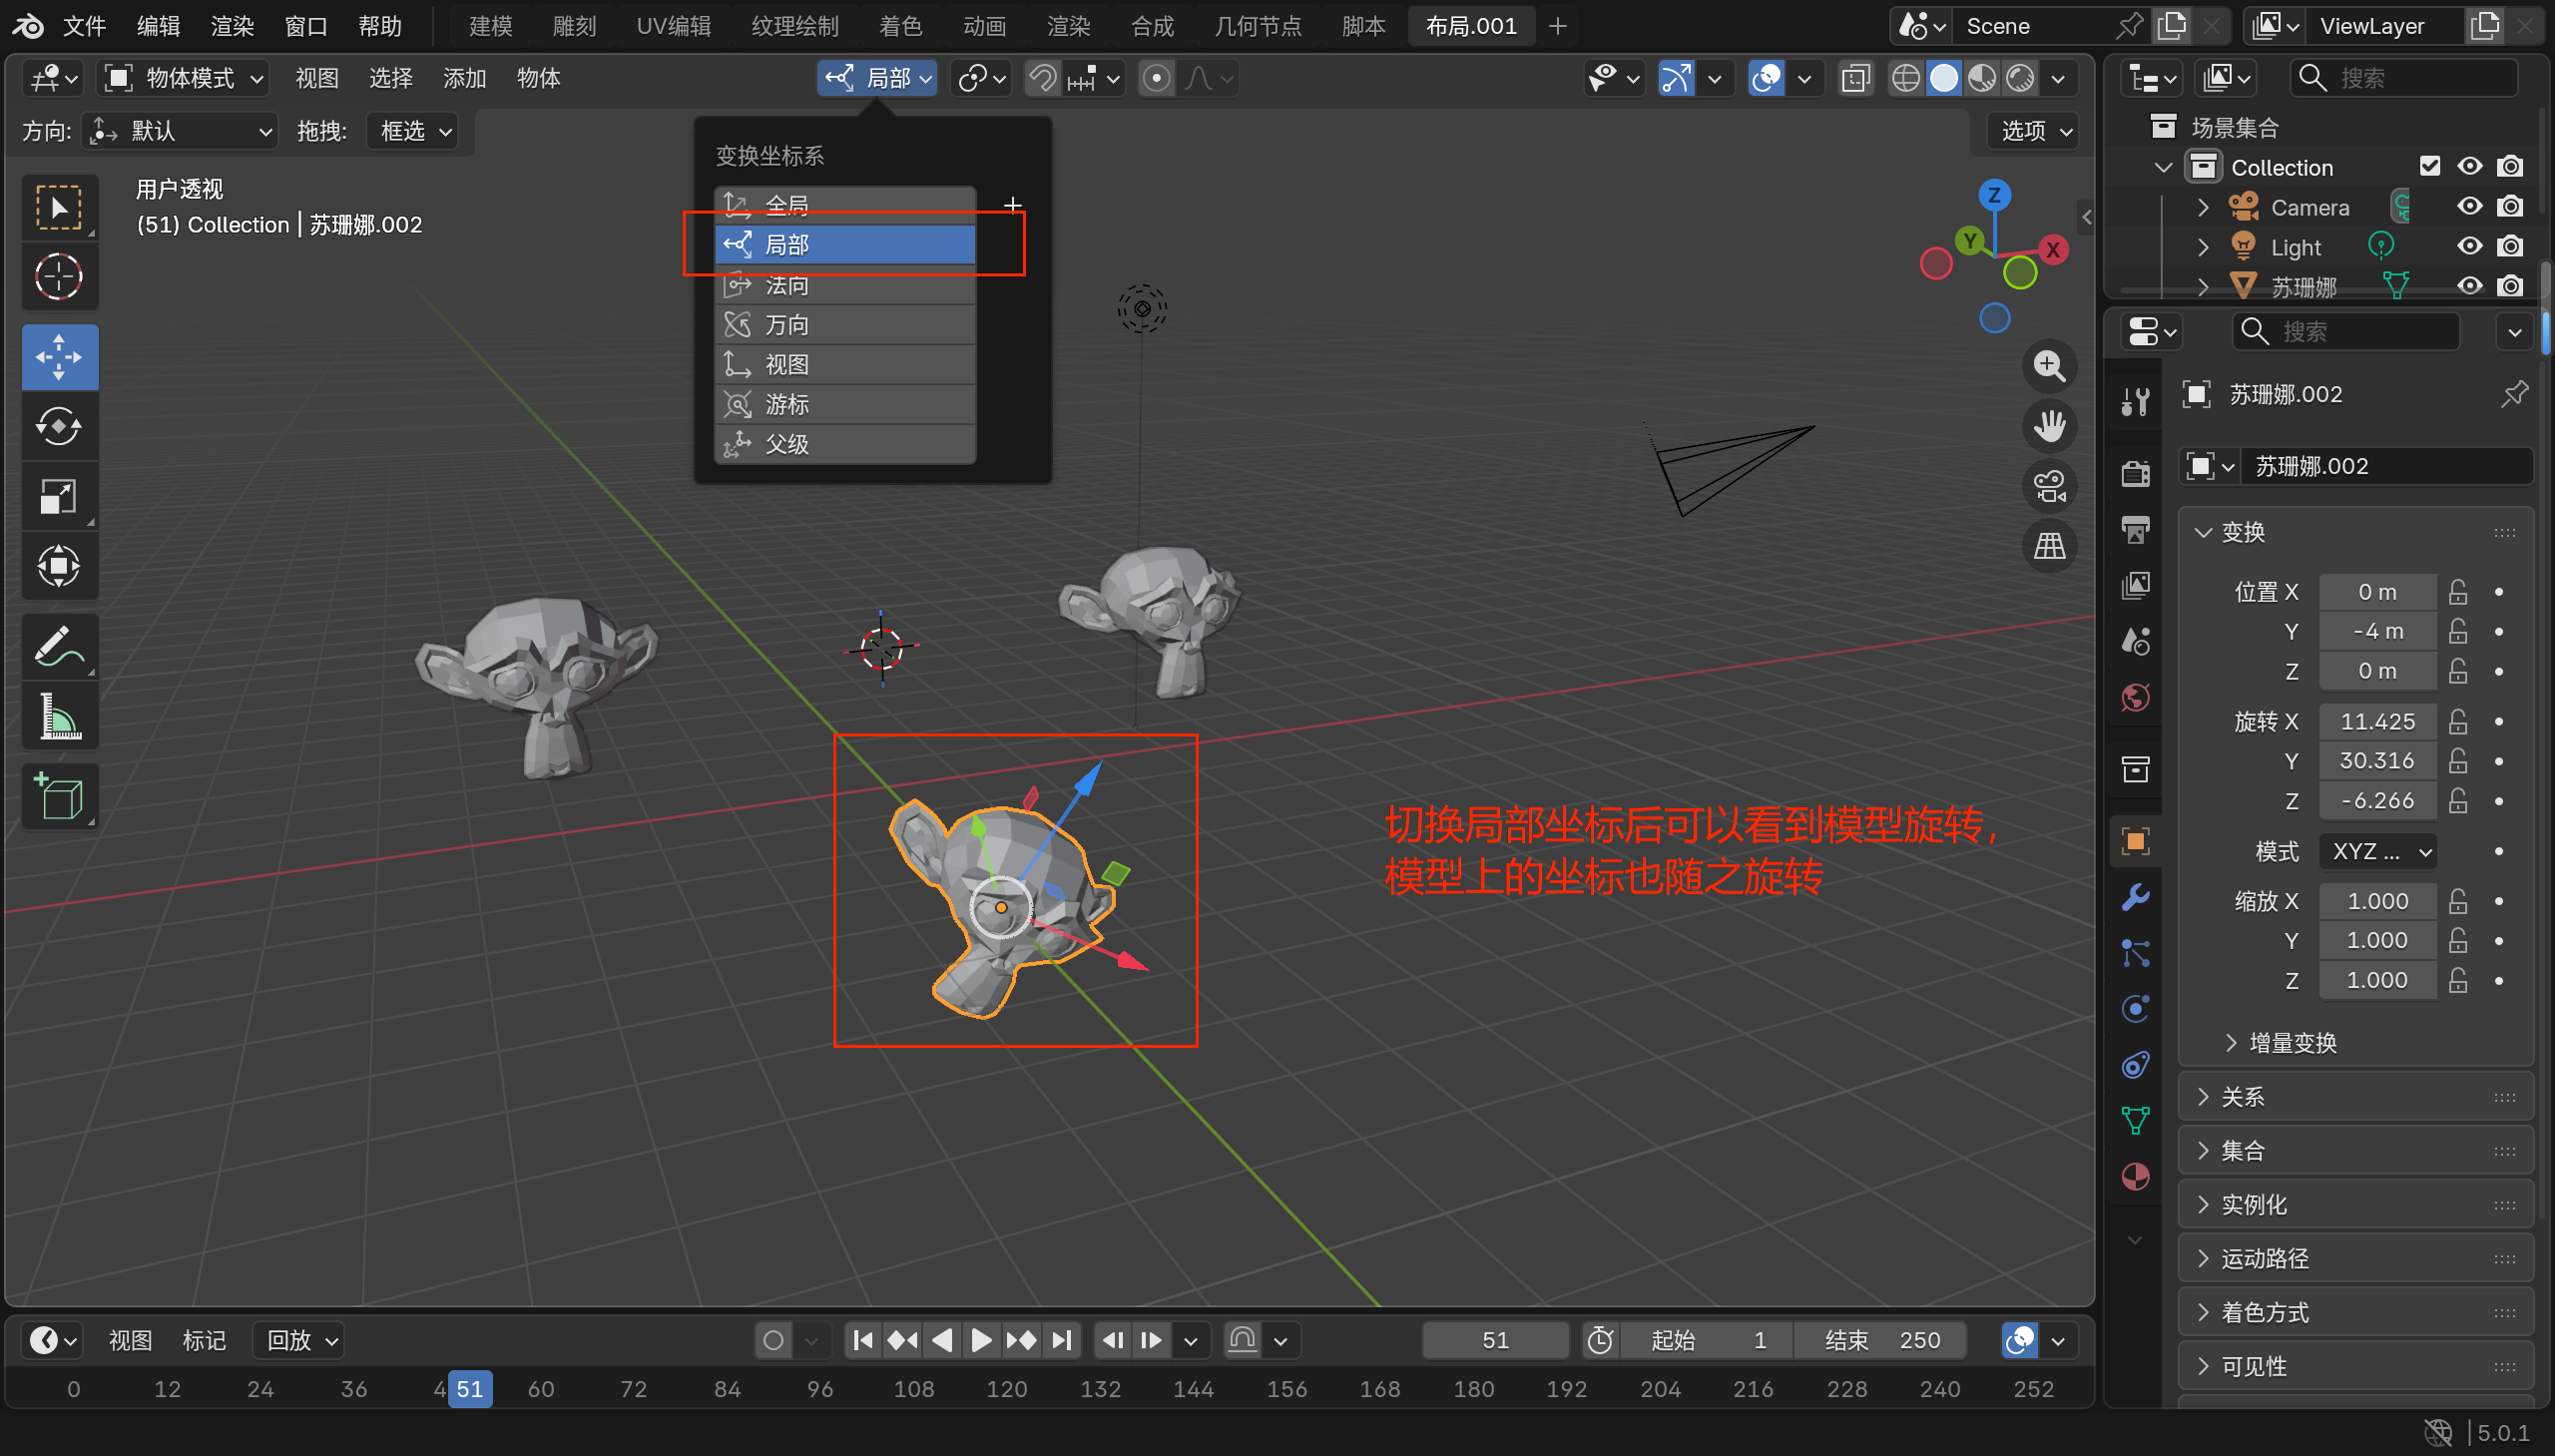Click the Rotation Y value field

(2376, 761)
